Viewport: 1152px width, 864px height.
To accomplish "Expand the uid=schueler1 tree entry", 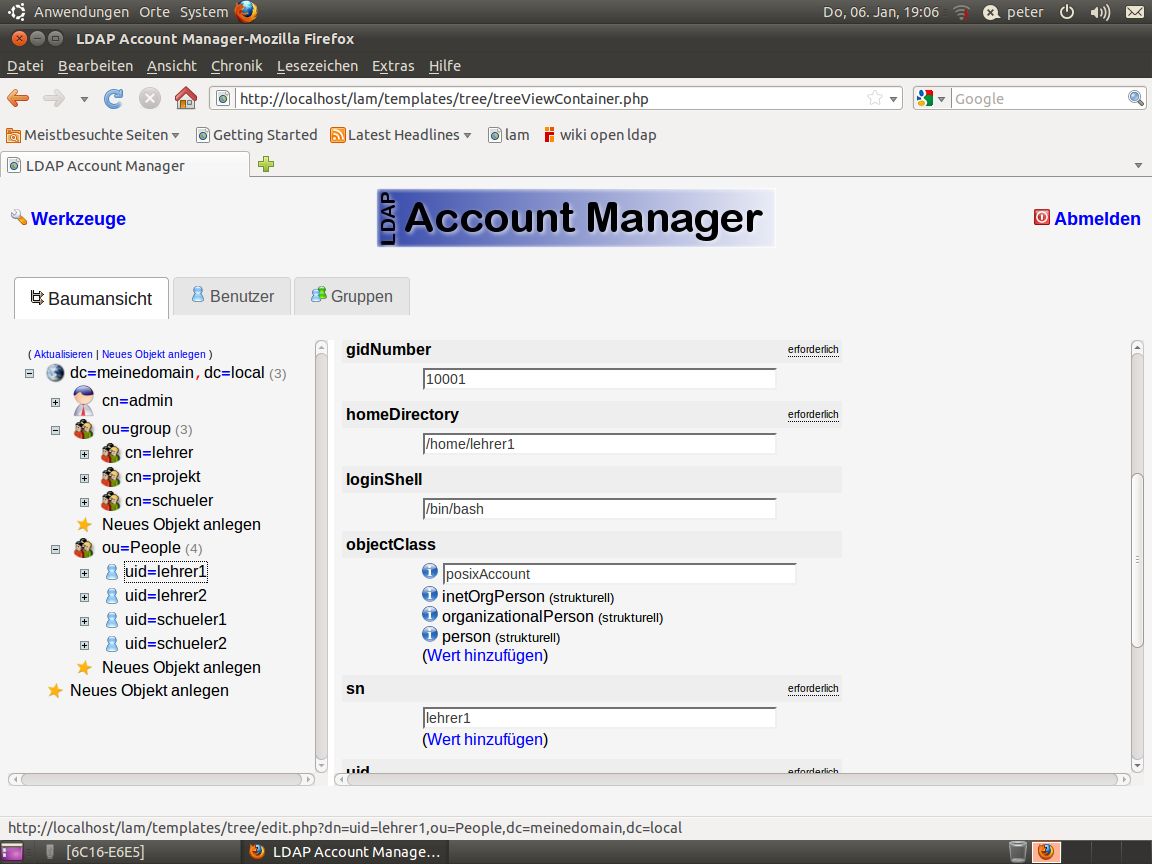I will (x=85, y=621).
